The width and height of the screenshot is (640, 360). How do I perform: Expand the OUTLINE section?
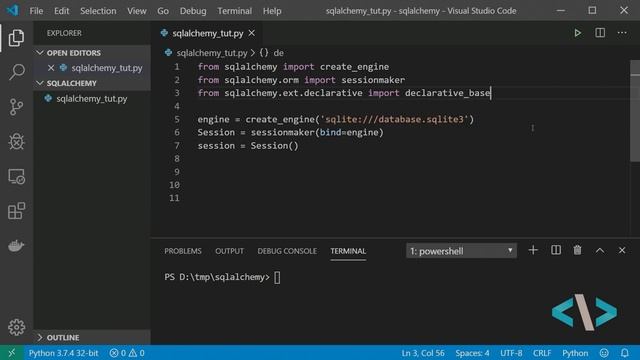coord(63,338)
